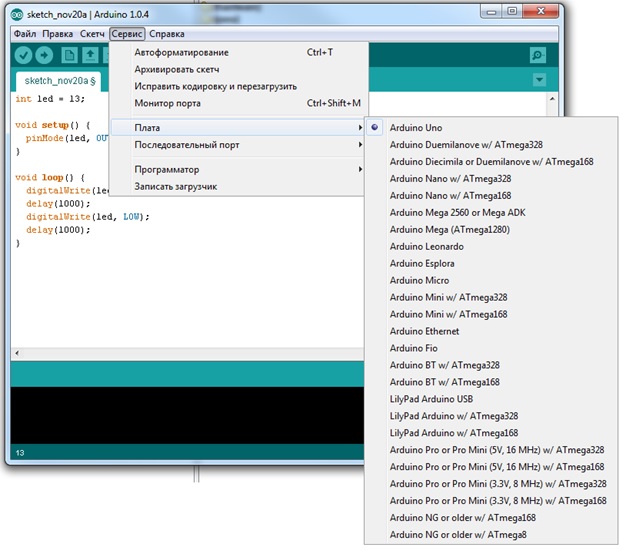Pick Arduino Mega 2560 or Mega ADK
The image size is (623, 551).
point(491,213)
